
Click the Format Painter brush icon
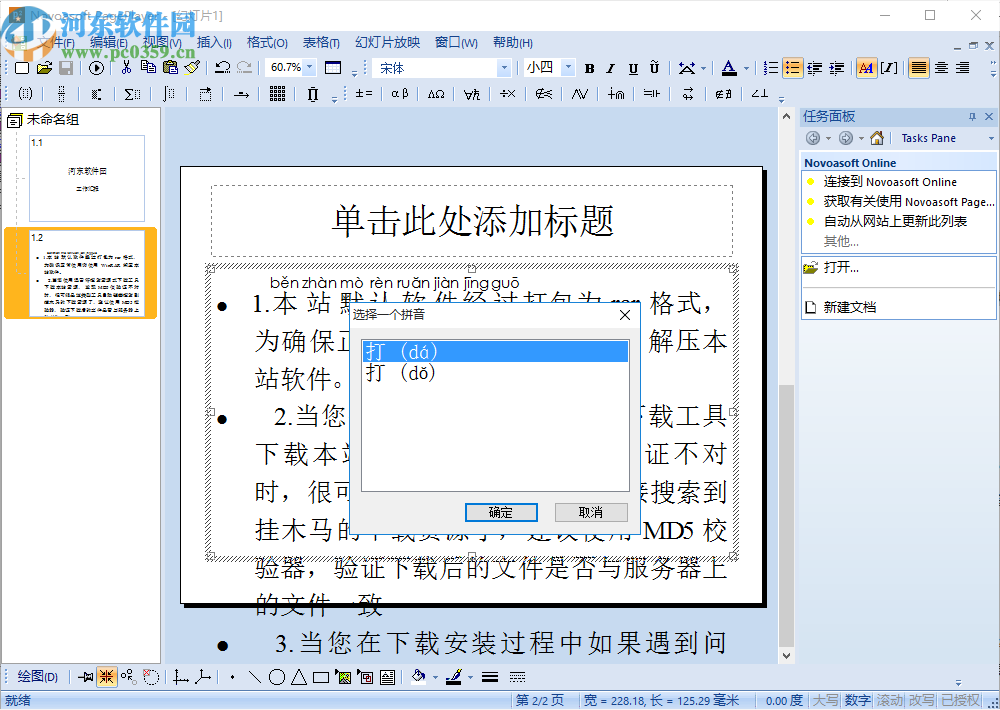[x=194, y=67]
